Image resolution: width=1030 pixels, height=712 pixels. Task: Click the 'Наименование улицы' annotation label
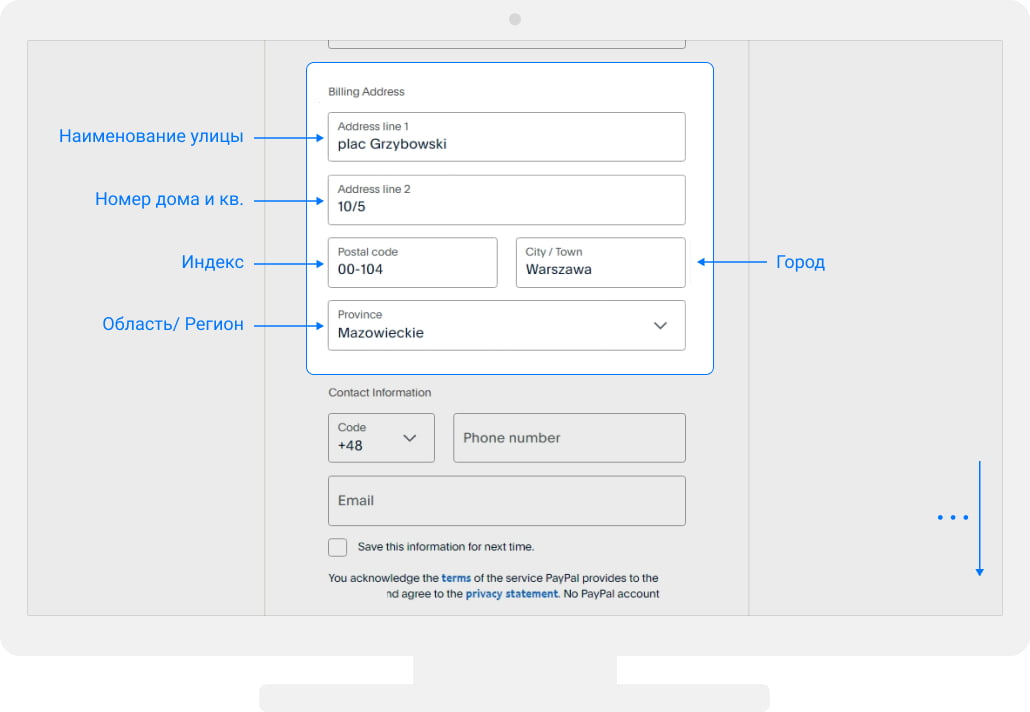point(151,137)
